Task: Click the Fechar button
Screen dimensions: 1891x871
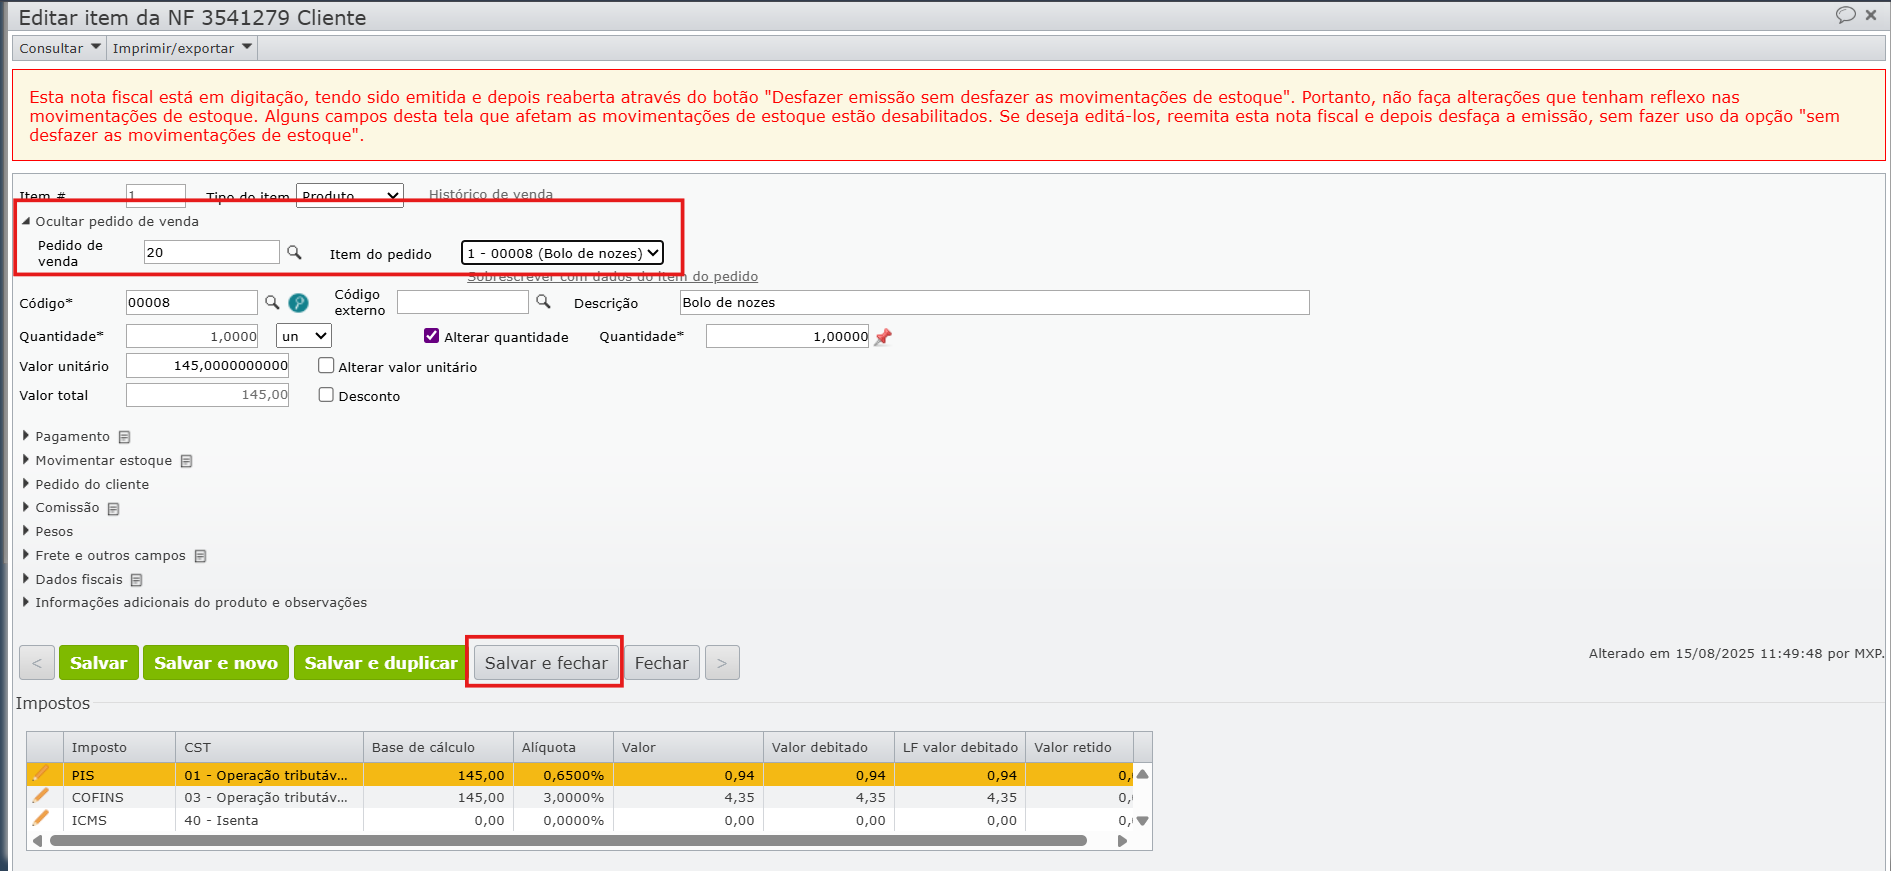Action: 662,663
